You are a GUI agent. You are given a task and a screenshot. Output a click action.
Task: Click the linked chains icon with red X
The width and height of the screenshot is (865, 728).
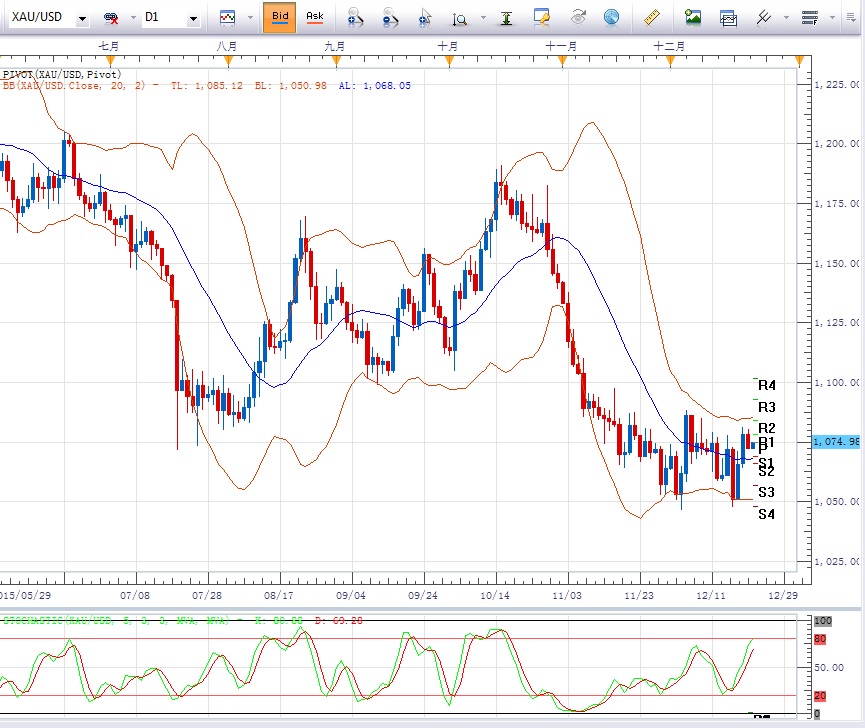[112, 18]
